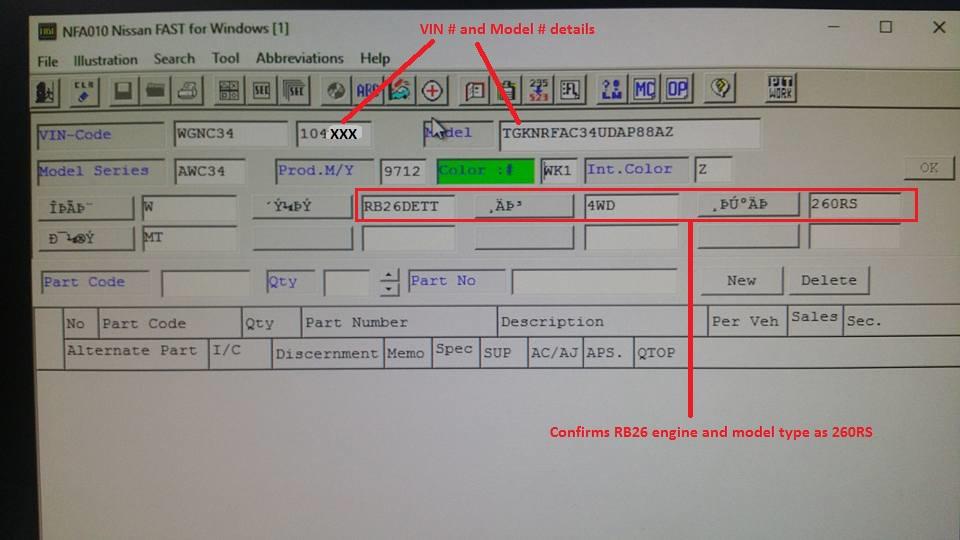The height and width of the screenshot is (540, 960).
Task: Click the person question mark icon
Action: click(612, 89)
